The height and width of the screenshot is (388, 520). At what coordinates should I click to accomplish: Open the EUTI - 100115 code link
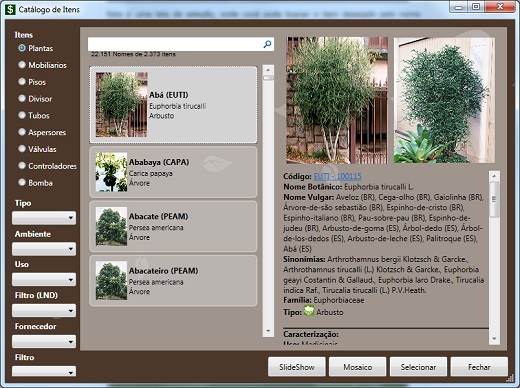click(337, 176)
